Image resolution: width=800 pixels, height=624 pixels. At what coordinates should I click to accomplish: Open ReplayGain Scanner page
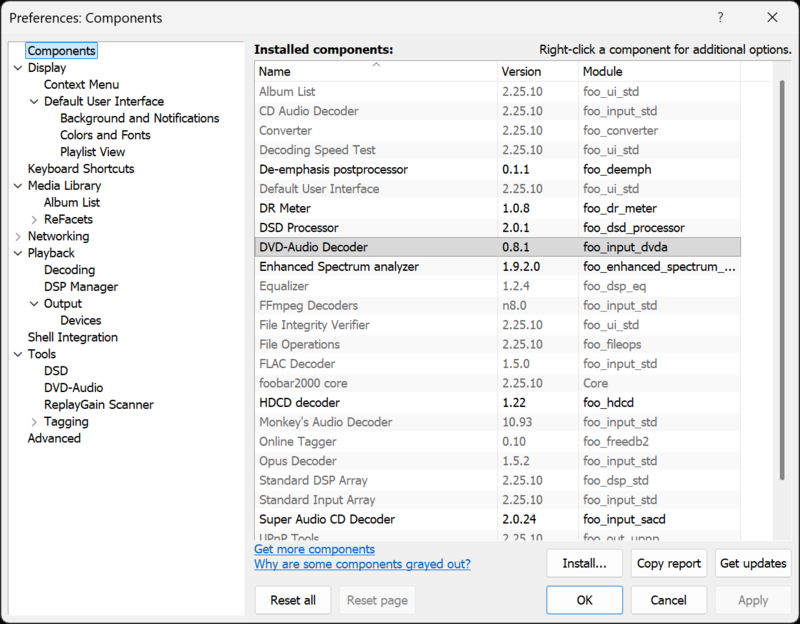coord(98,405)
